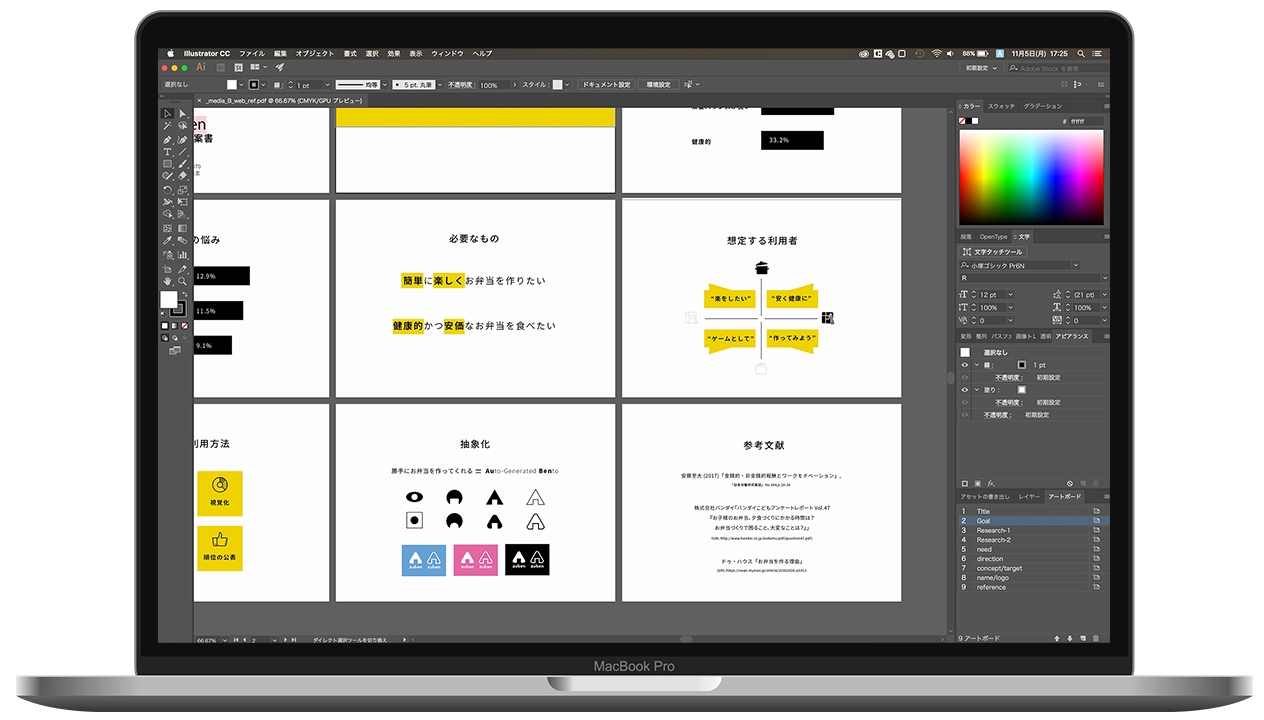Select the Line Segment tool
Screen dimensions: 1264x720
click(183, 151)
